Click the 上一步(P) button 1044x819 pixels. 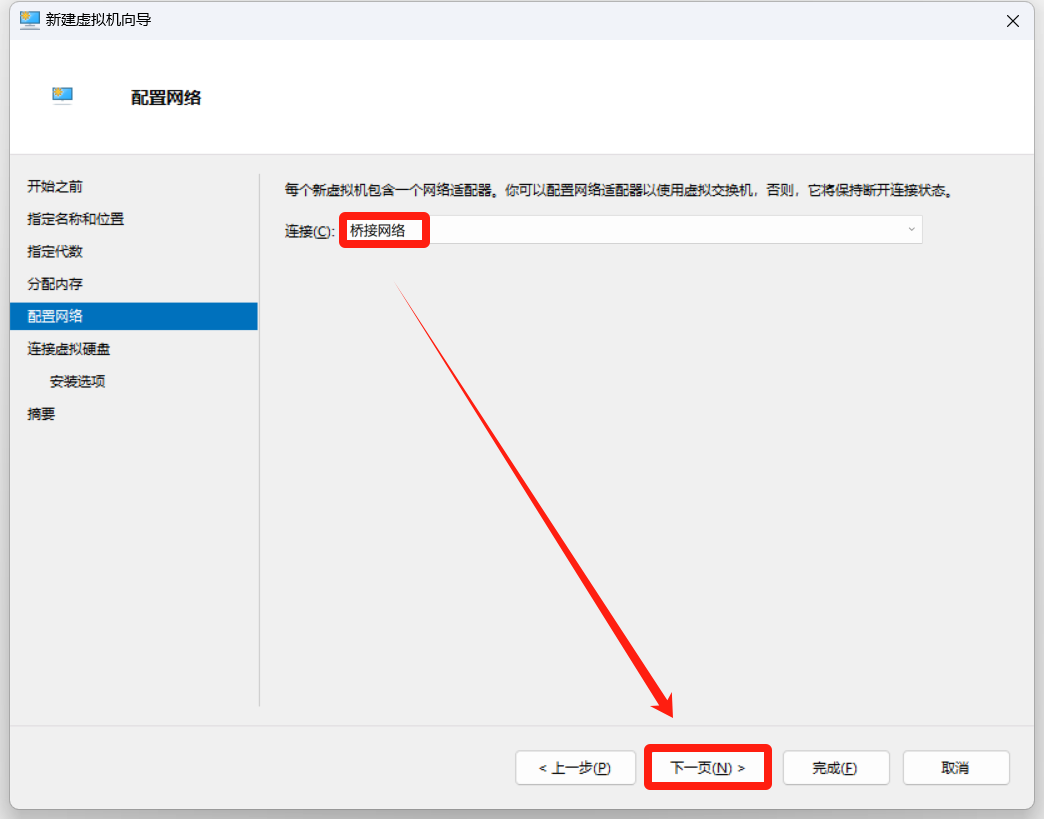tap(575, 768)
